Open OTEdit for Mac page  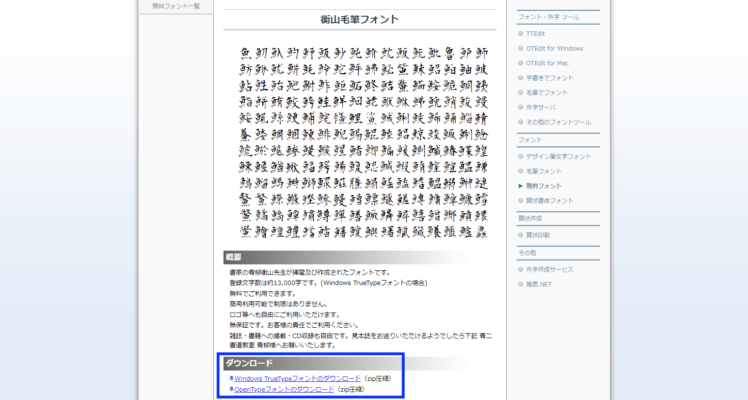[550, 63]
